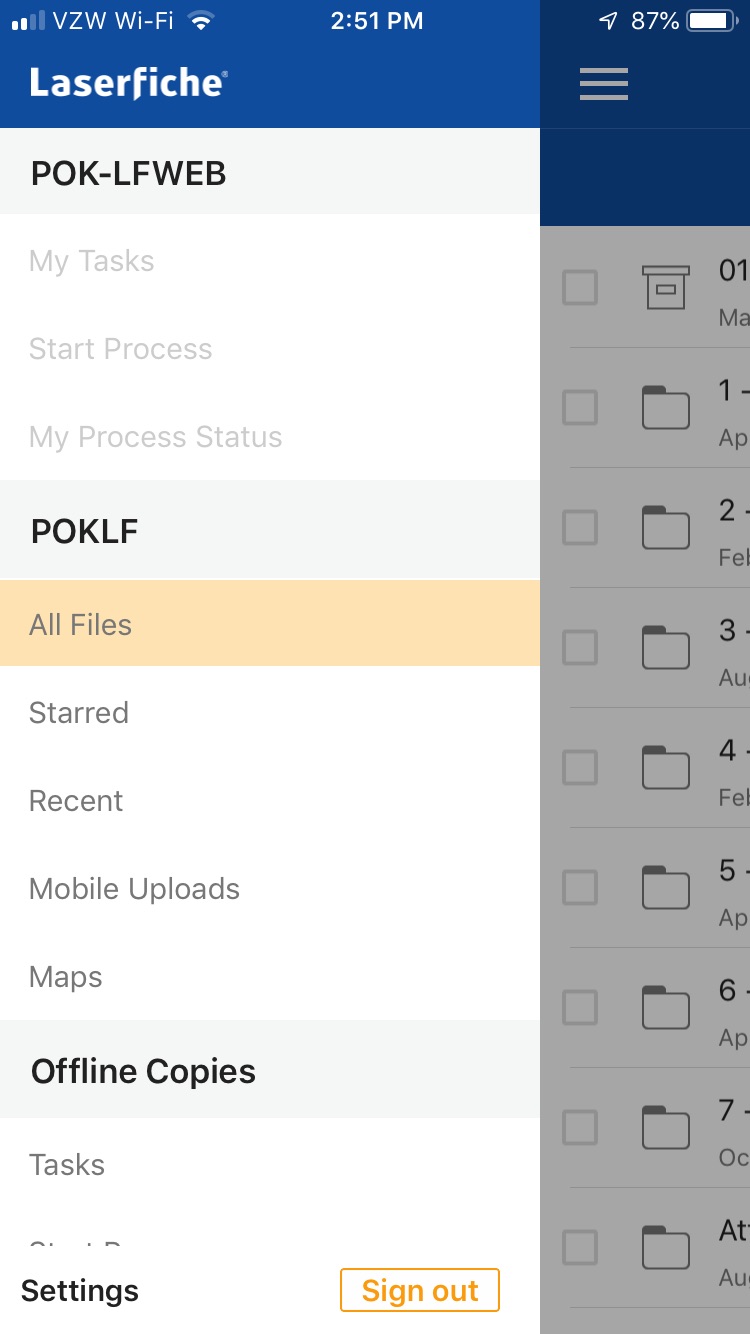The image size is (750, 1334).
Task: Open folder icon for entry 5
Action: 665,887
